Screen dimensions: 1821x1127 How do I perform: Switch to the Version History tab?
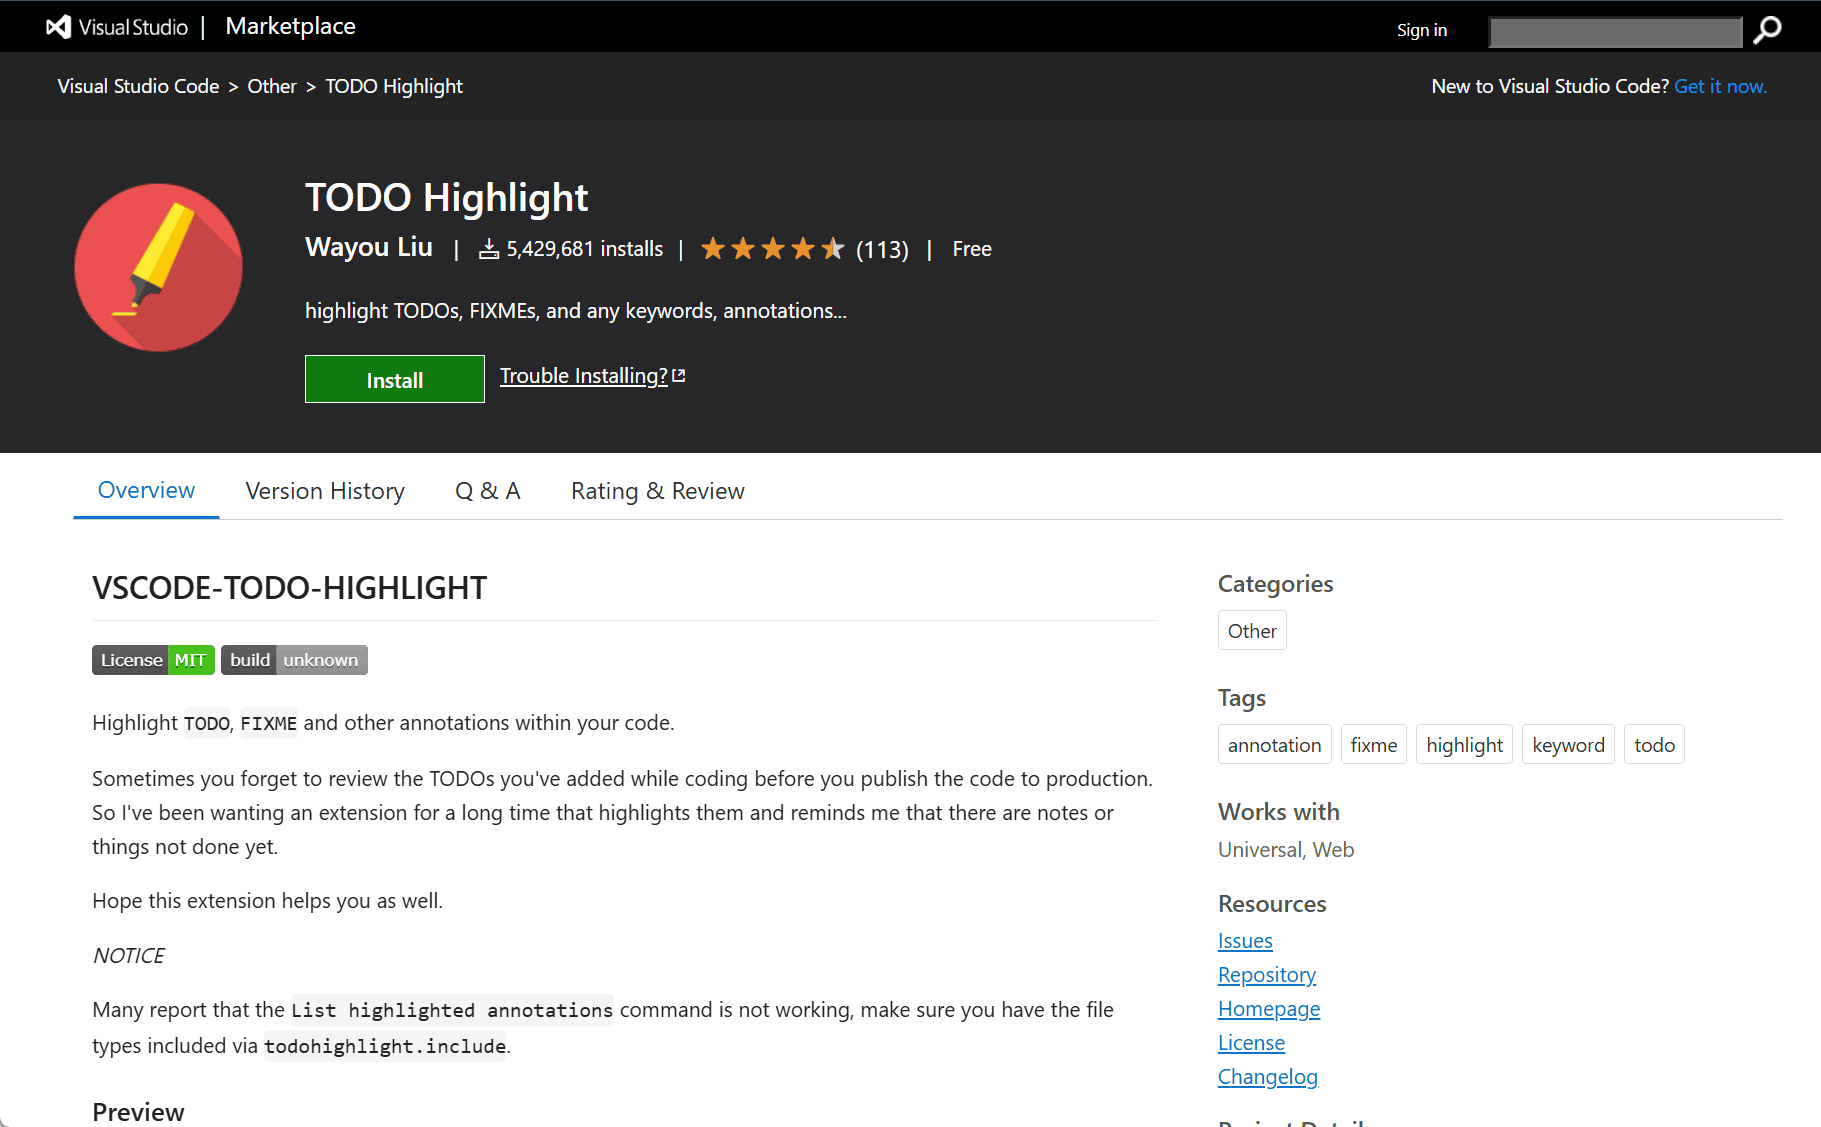click(x=325, y=491)
